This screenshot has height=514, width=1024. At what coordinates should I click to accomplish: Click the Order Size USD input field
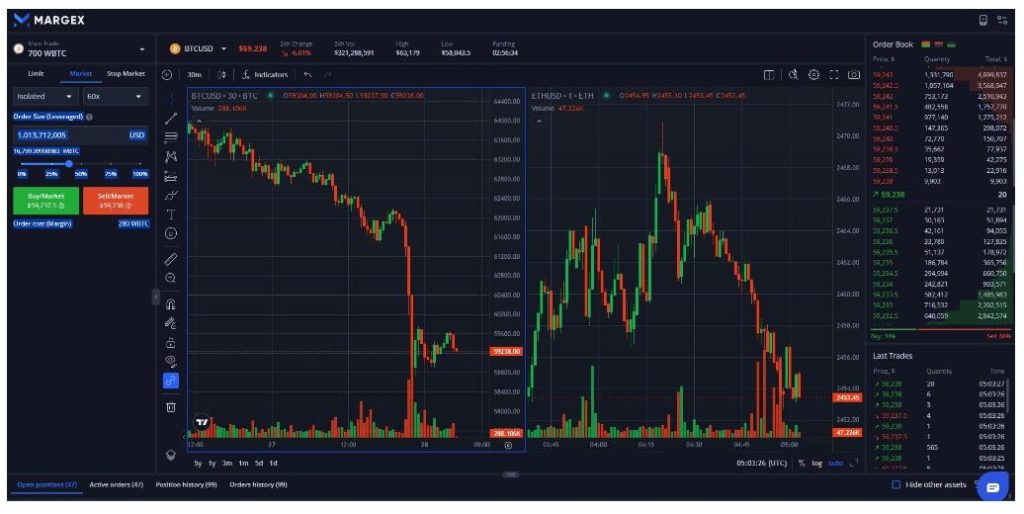81,135
